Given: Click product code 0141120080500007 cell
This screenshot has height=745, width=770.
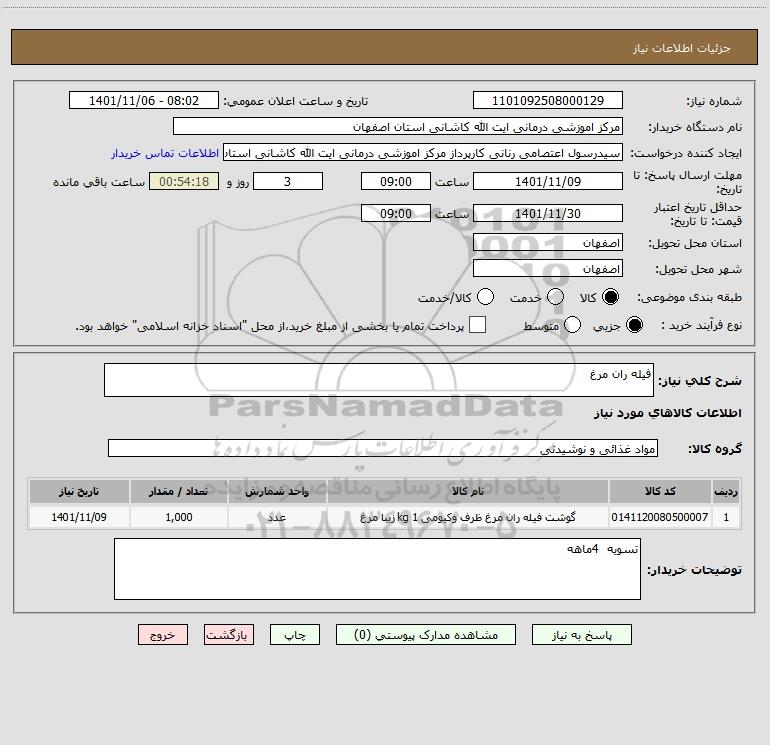Looking at the screenshot, I should [660, 517].
